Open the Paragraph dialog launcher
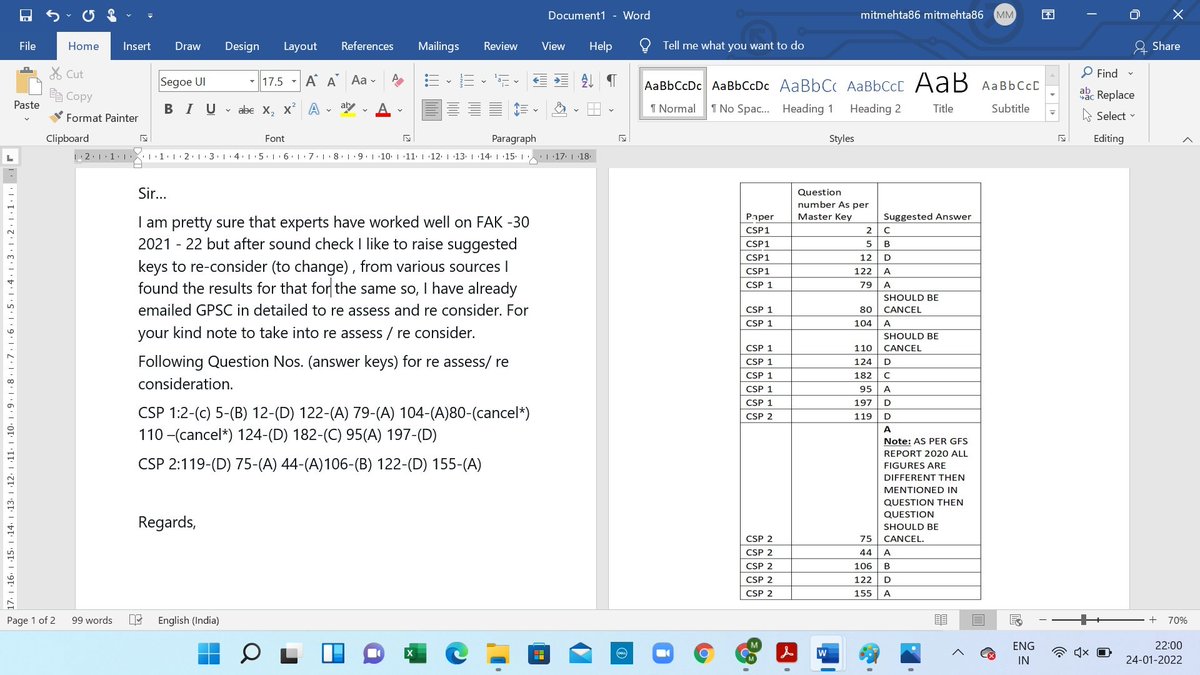Viewport: 1200px width, 675px height. pyautogui.click(x=622, y=138)
